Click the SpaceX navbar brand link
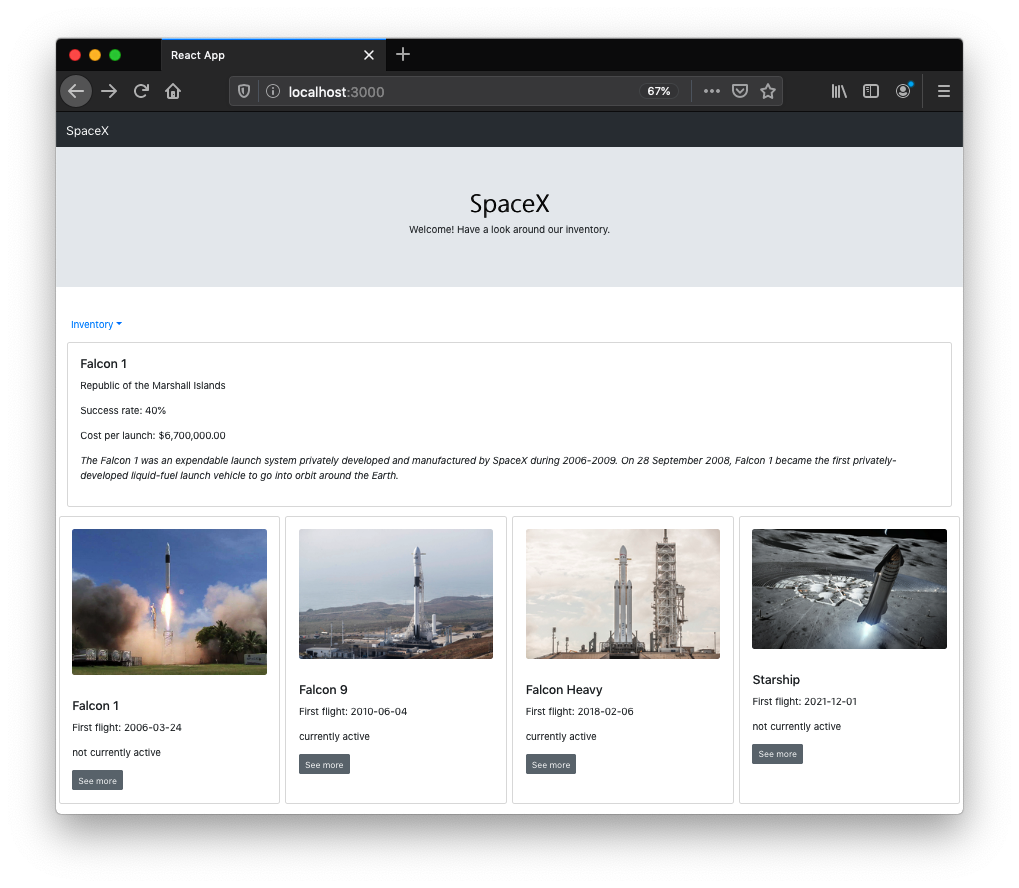1019x888 pixels. pyautogui.click(x=86, y=130)
